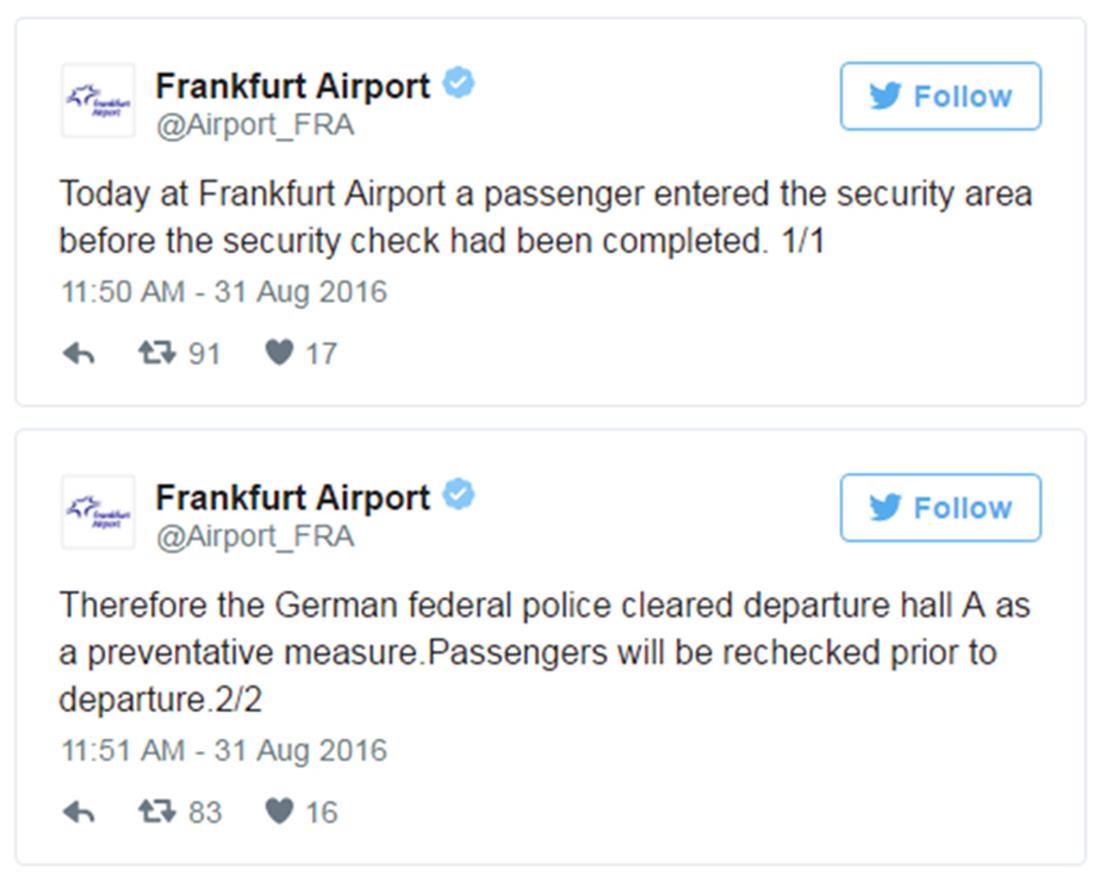The image size is (1100, 881).
Task: Open the @Airport_FRA handle in first tweet
Action: pyautogui.click(x=254, y=126)
